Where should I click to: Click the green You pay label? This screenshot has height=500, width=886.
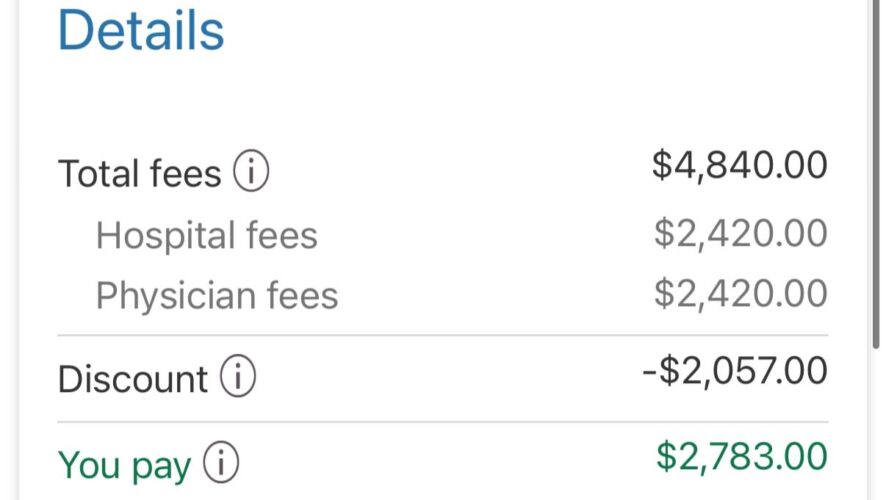pos(124,465)
